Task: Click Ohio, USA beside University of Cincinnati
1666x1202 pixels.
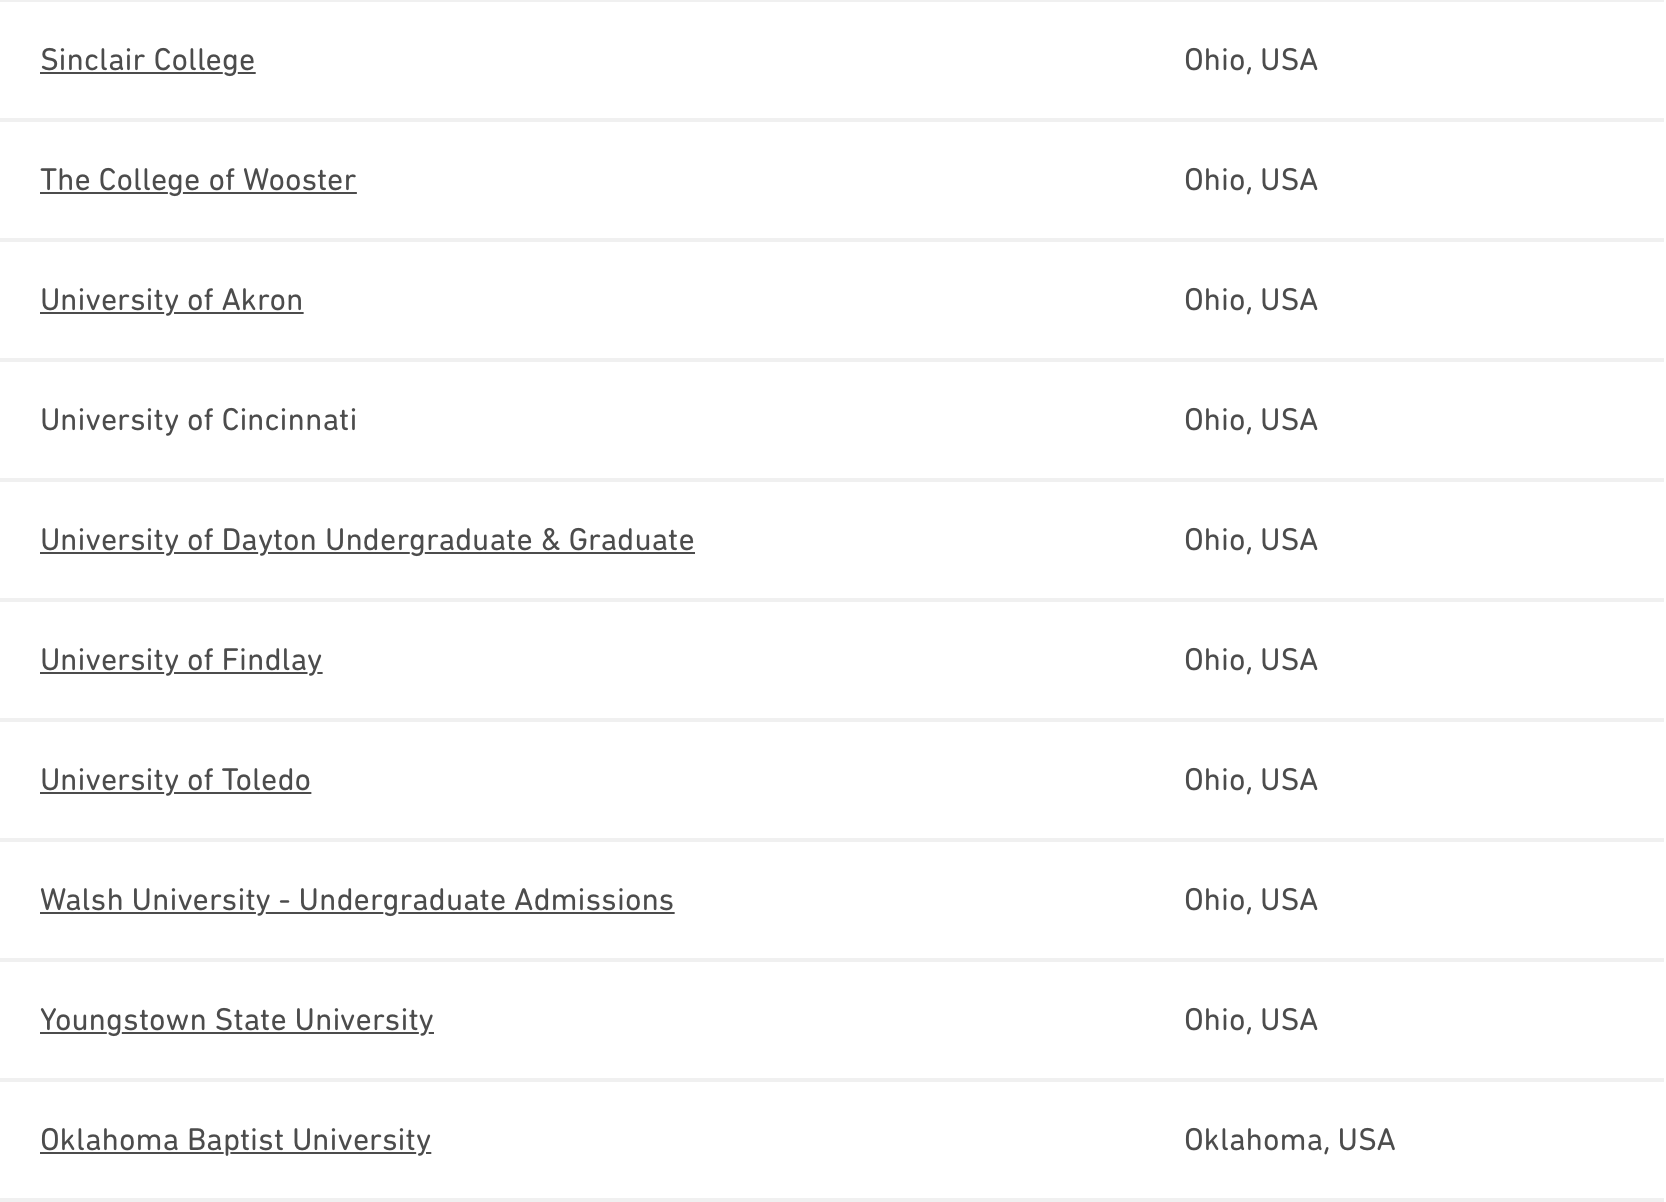Action: click(1250, 420)
